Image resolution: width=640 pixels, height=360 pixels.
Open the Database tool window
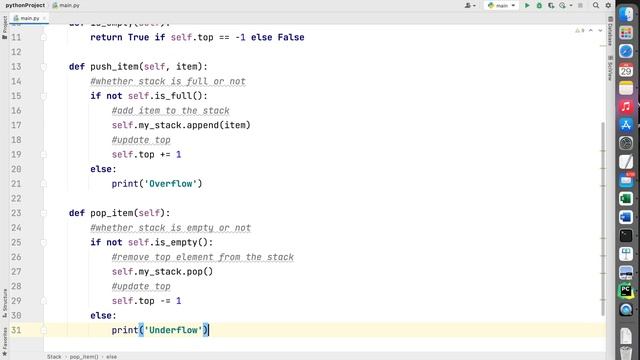(x=610, y=31)
